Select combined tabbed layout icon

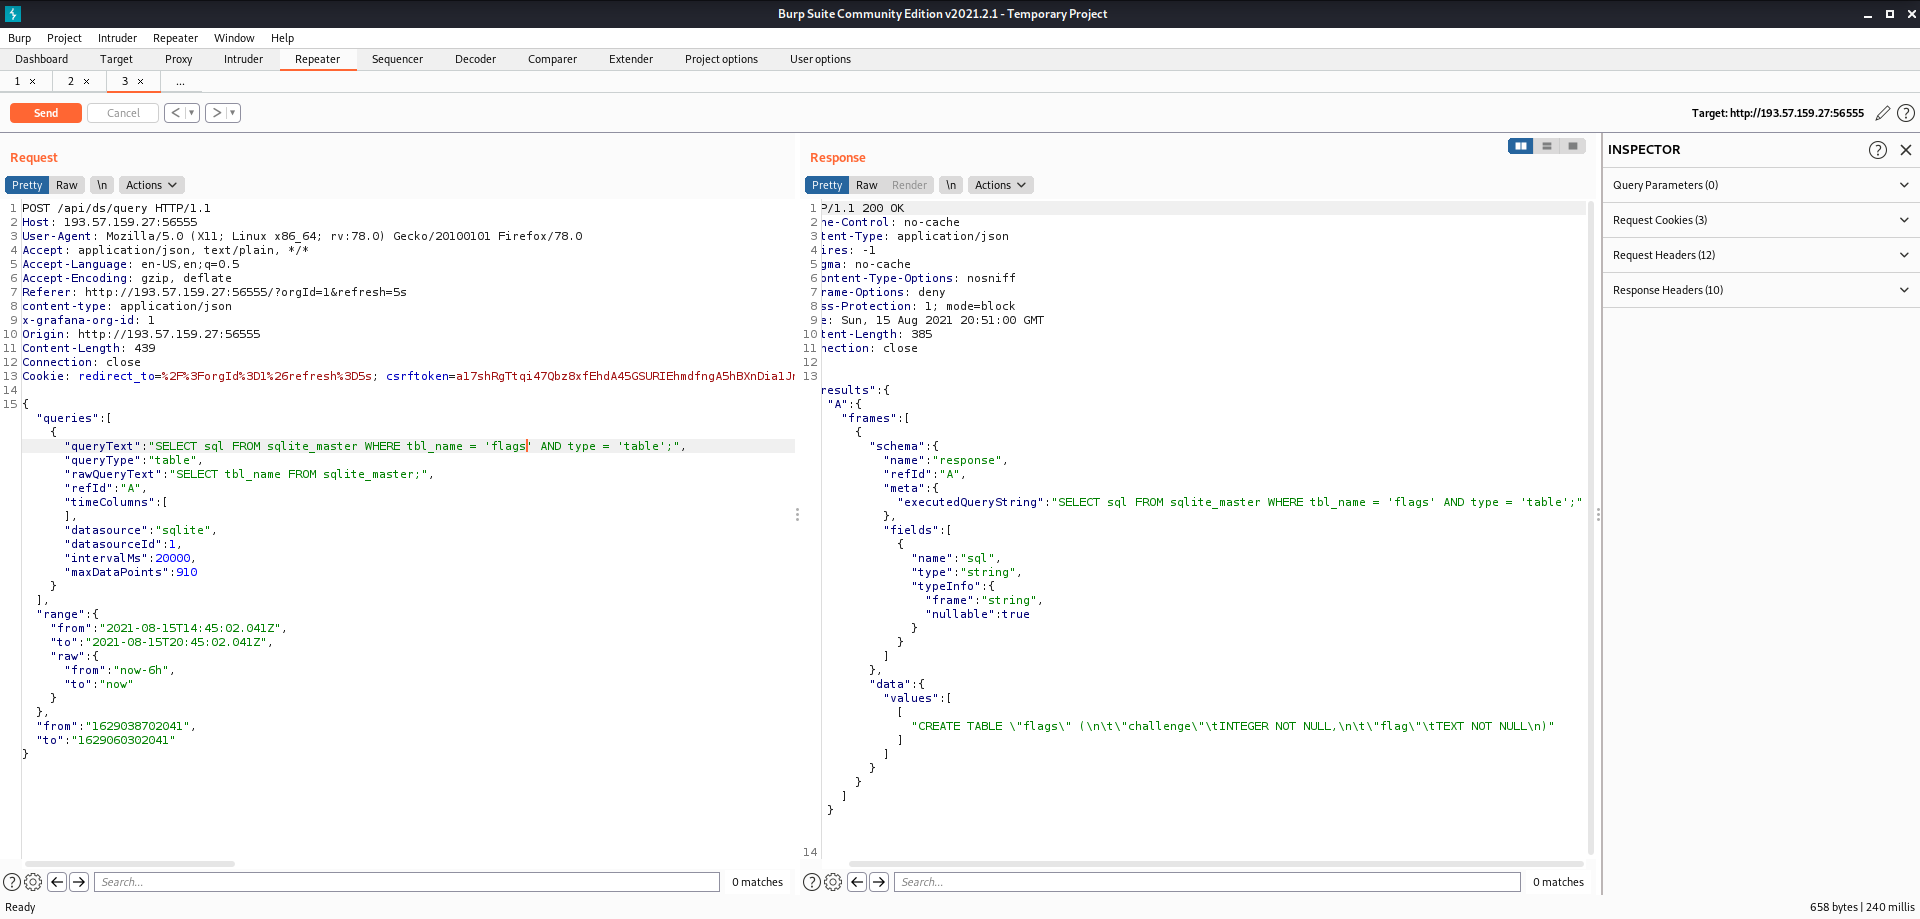(1573, 146)
